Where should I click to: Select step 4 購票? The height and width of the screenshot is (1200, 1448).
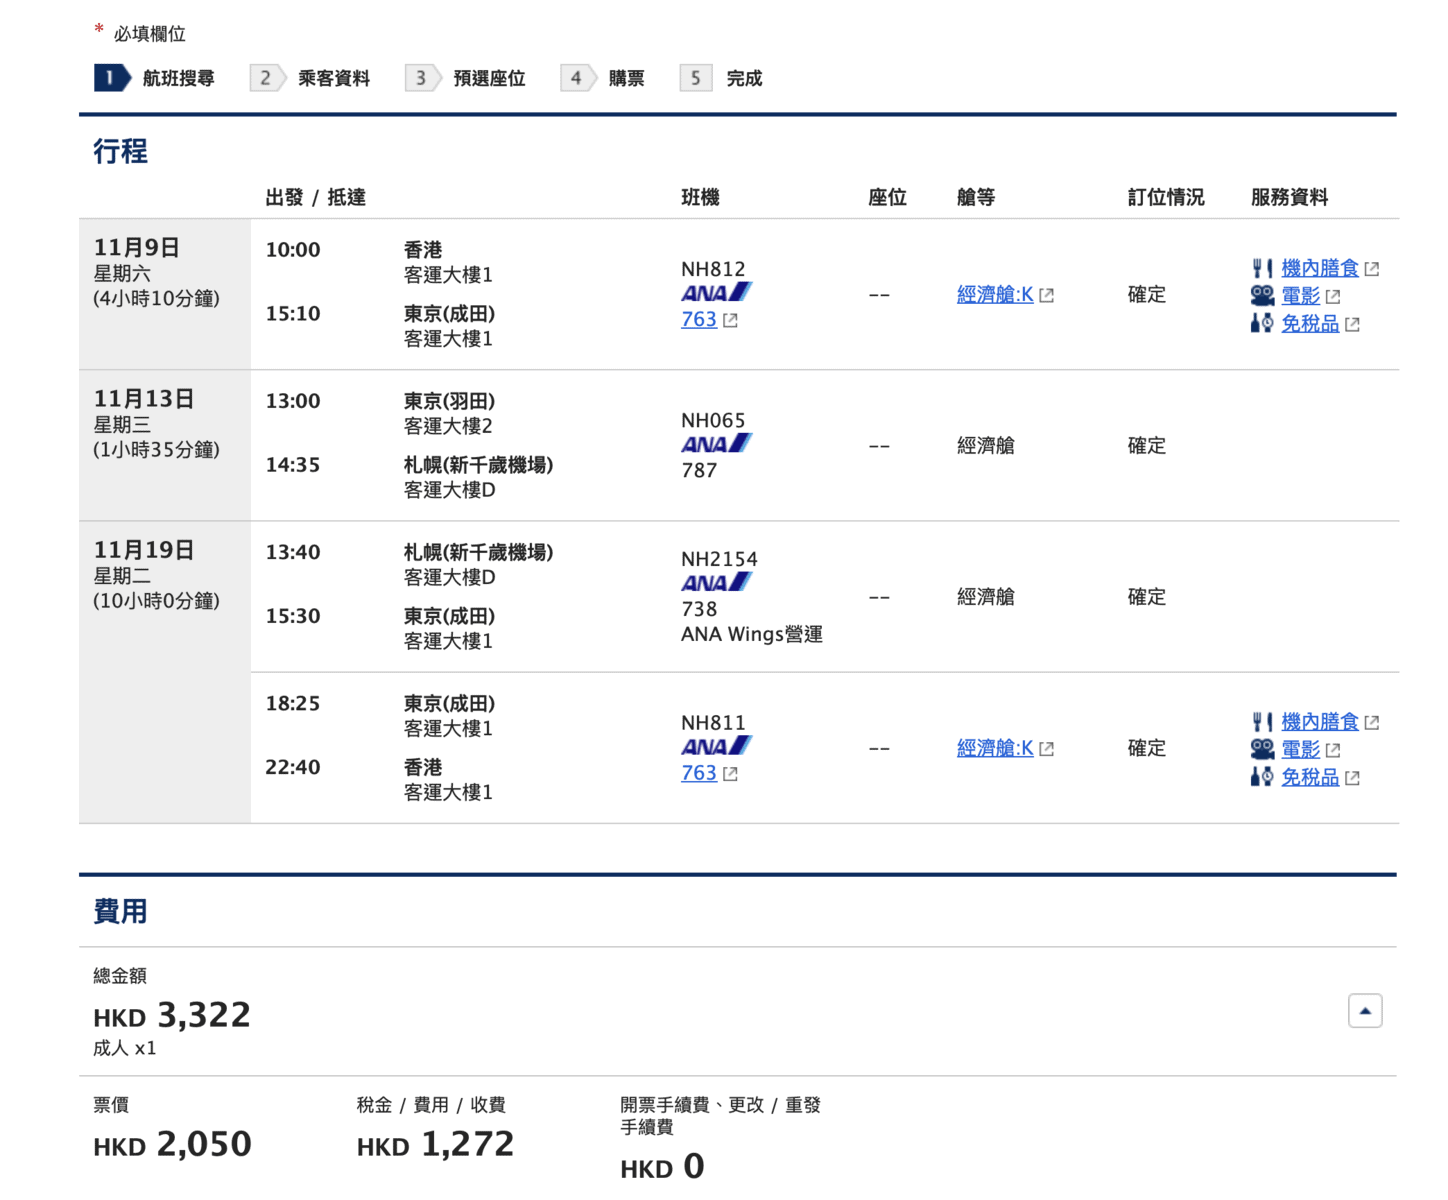click(x=605, y=78)
